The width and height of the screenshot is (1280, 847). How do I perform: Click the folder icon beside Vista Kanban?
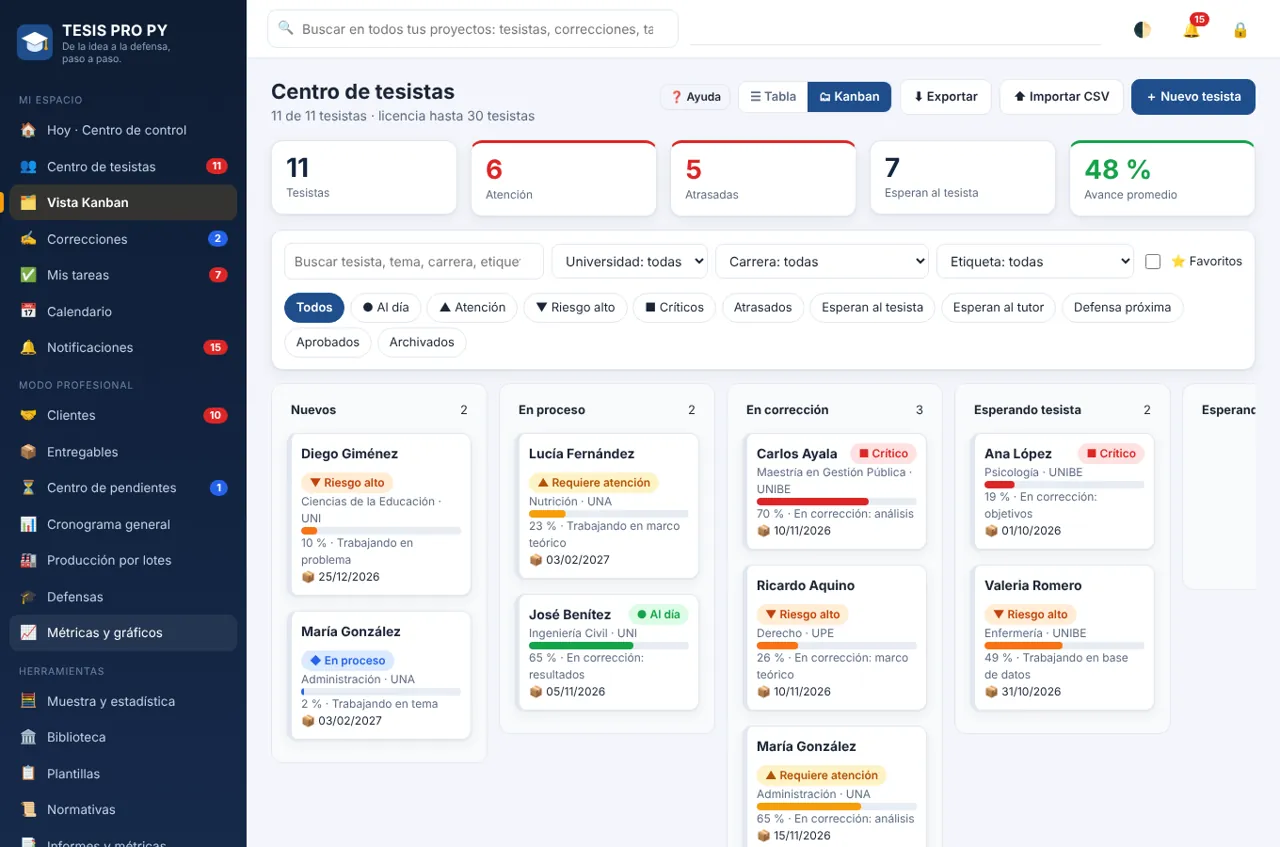point(28,202)
